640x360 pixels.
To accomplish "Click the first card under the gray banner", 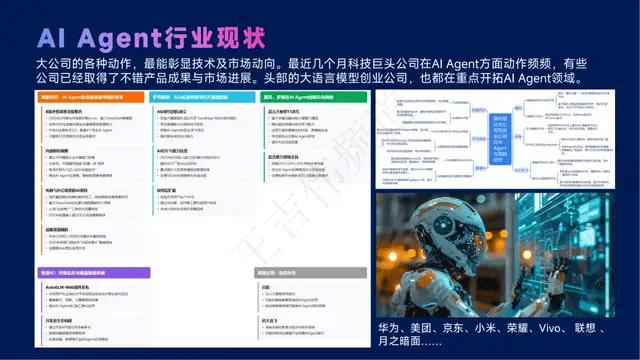I will pyautogui.click(x=312, y=297).
